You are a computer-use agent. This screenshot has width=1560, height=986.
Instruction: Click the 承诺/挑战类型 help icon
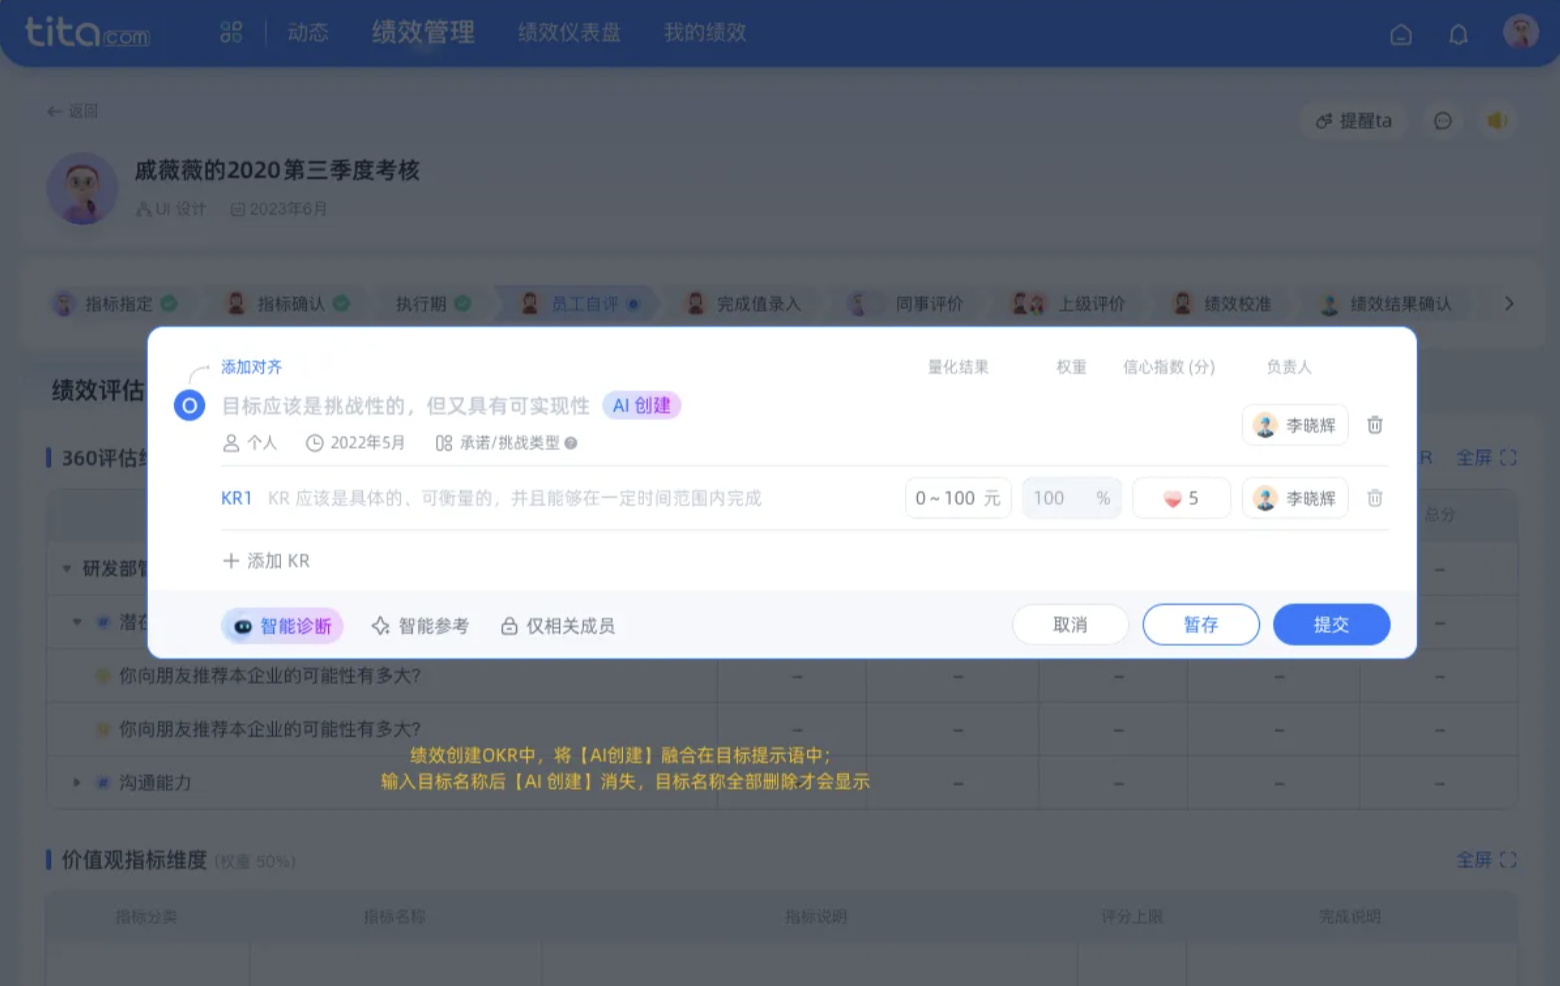tap(571, 443)
